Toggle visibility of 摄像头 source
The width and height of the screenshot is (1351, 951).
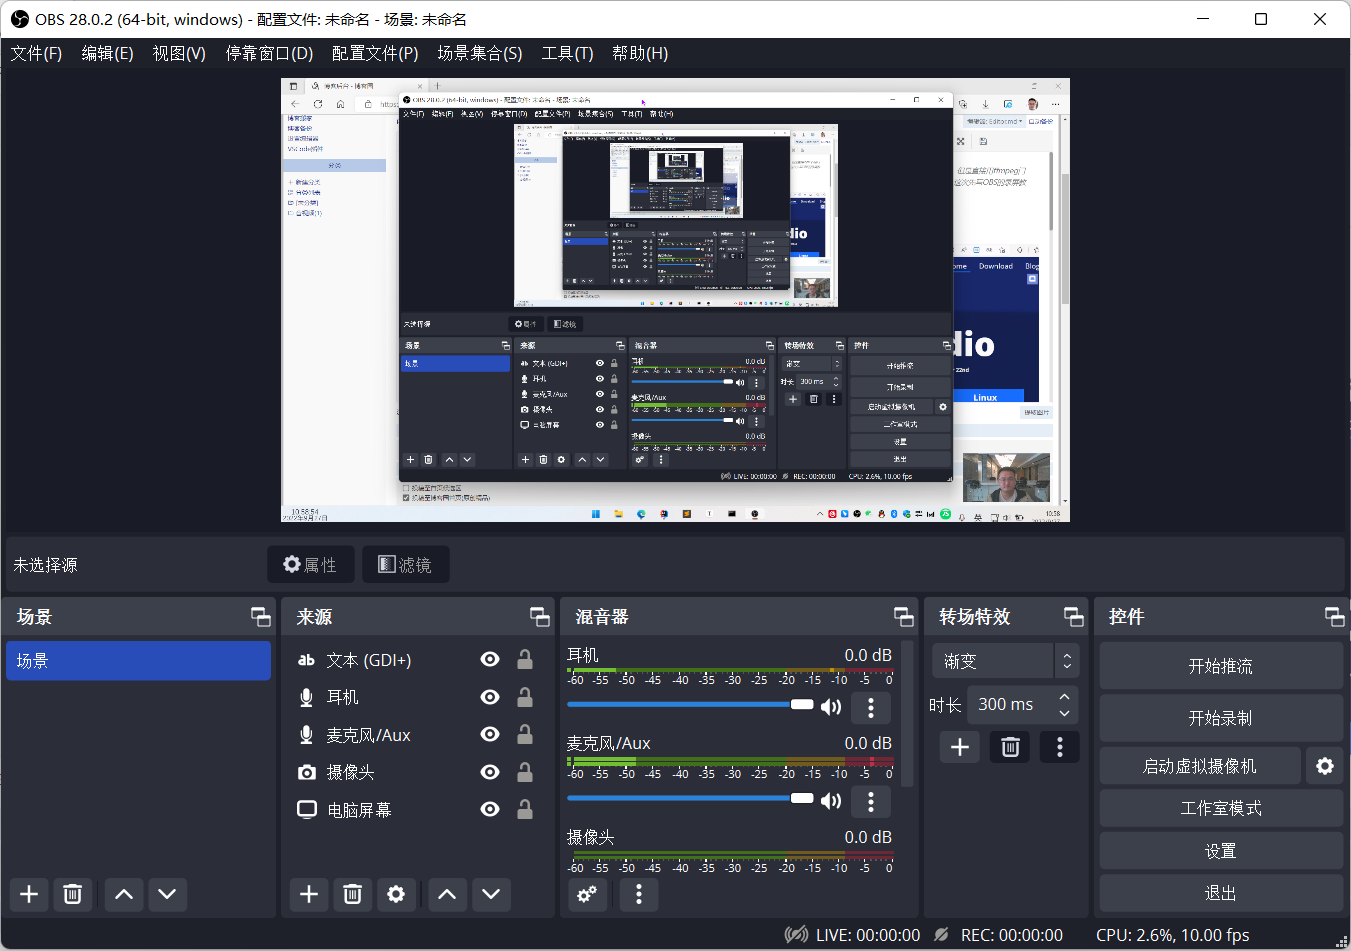click(490, 772)
